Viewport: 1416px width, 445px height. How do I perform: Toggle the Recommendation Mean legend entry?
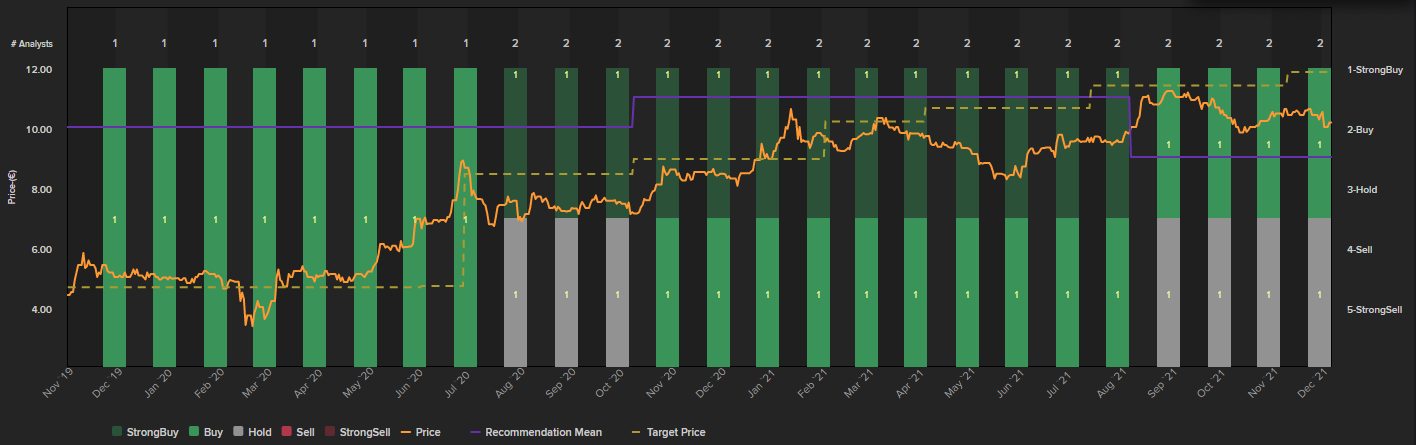pos(535,432)
